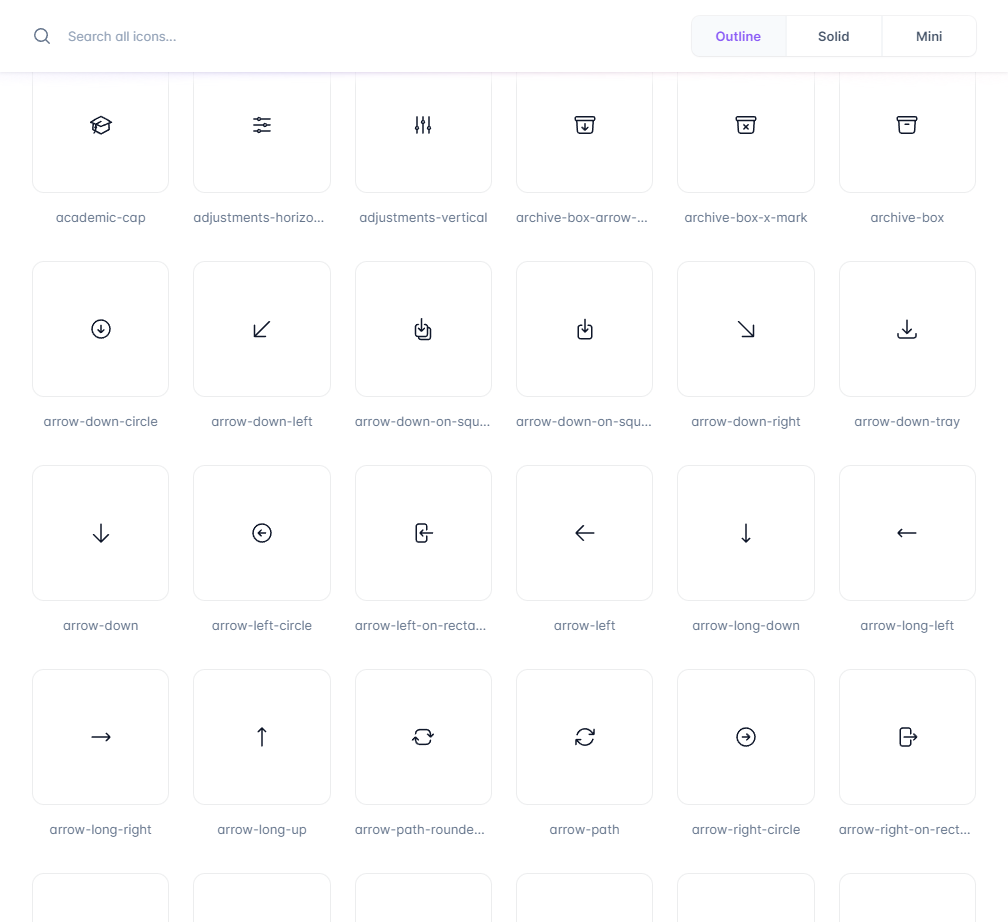Click the arrow-down-tray icon tile

[x=907, y=329]
